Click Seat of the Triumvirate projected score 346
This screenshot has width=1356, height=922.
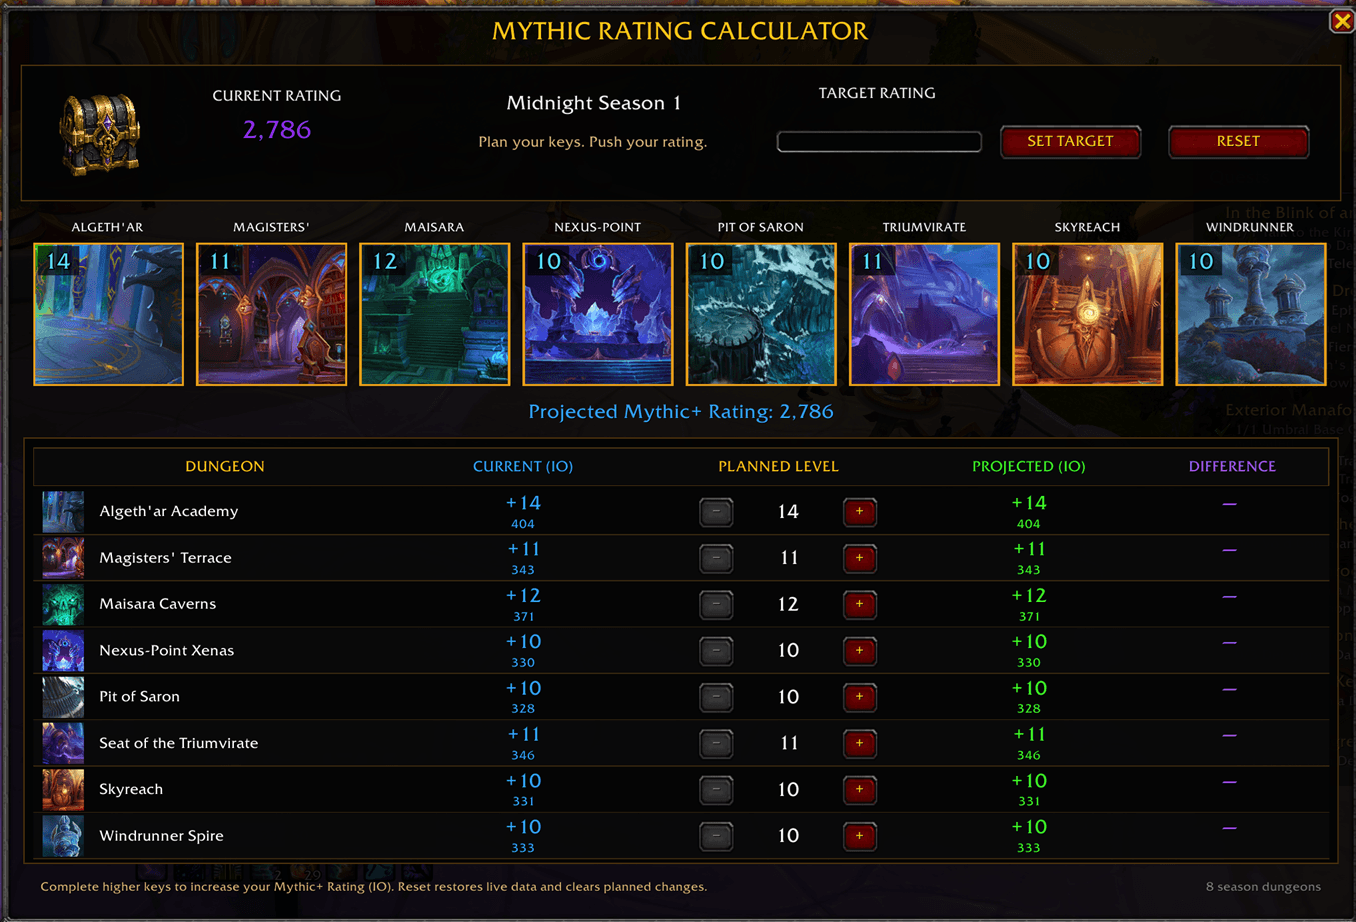1029,756
